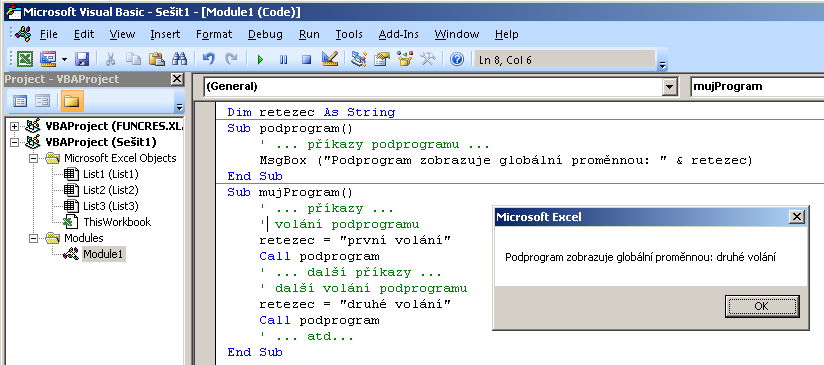Click the Paste clipboard icon
Viewport: 824px width, 365px height.
click(x=157, y=59)
